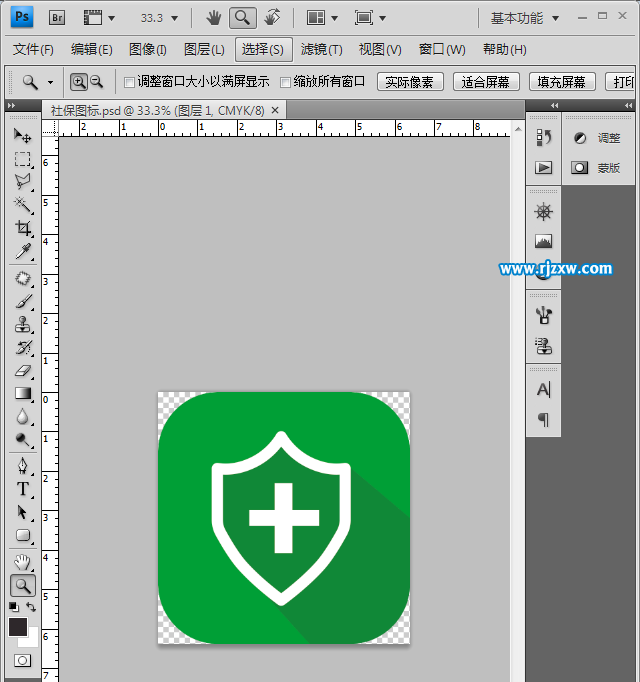This screenshot has height=682, width=640.
Task: Select the Rectangular Marquee tool
Action: (x=23, y=159)
